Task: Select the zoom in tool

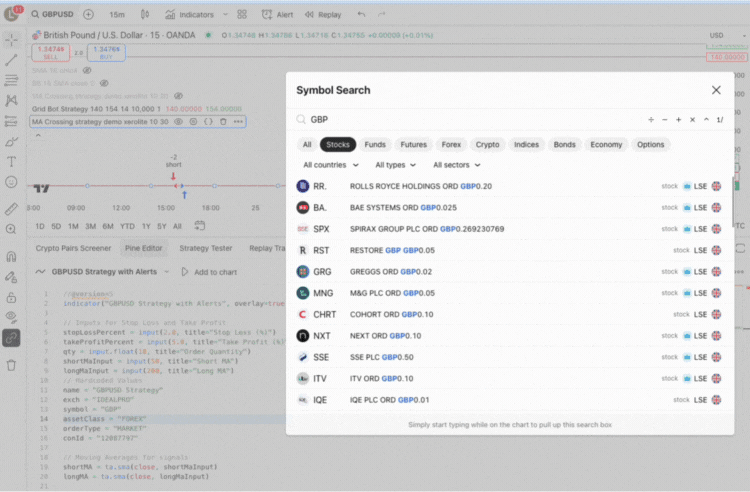Action: [11, 229]
